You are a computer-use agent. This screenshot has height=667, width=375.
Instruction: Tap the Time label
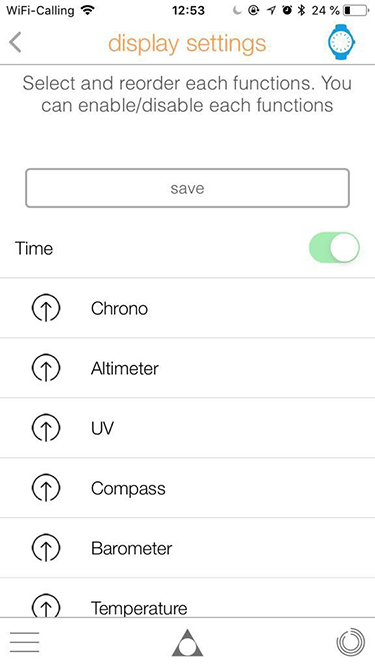pyautogui.click(x=34, y=248)
